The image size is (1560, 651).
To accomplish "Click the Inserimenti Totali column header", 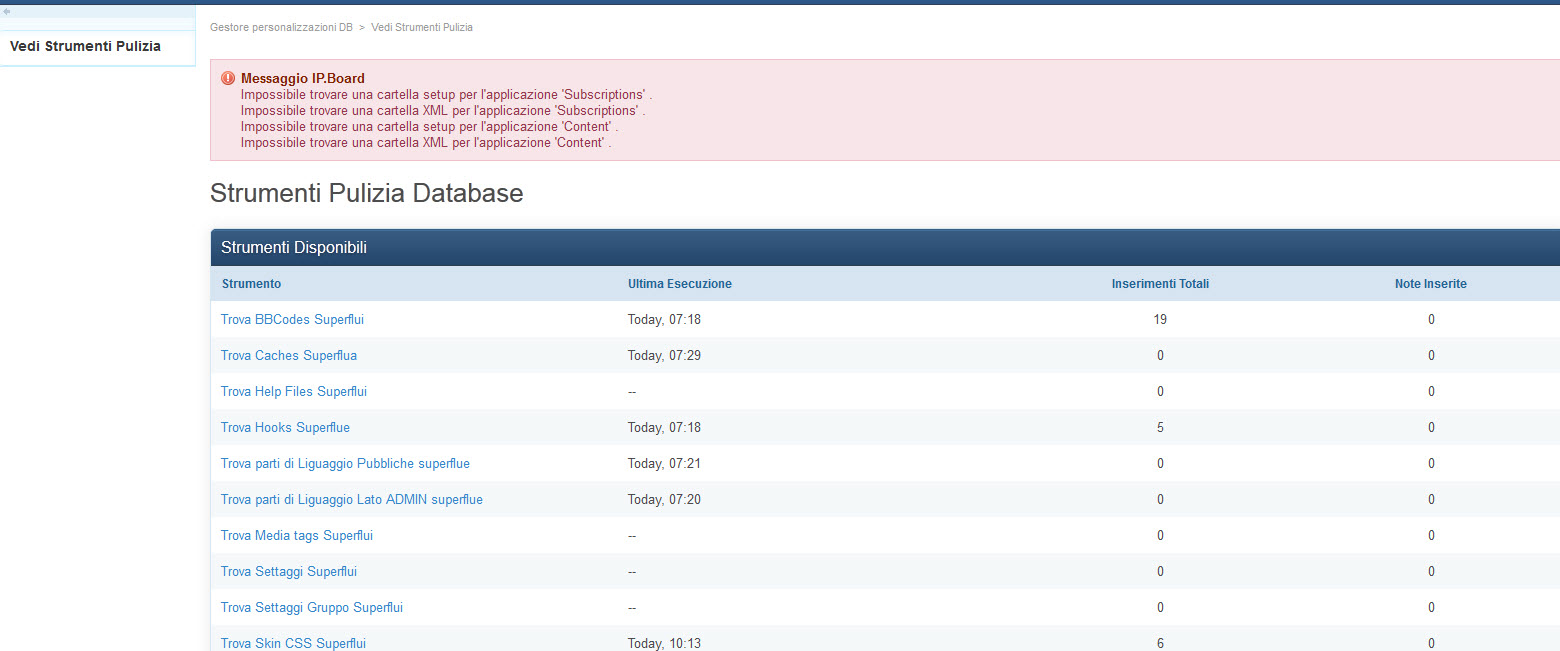I will coord(1160,284).
